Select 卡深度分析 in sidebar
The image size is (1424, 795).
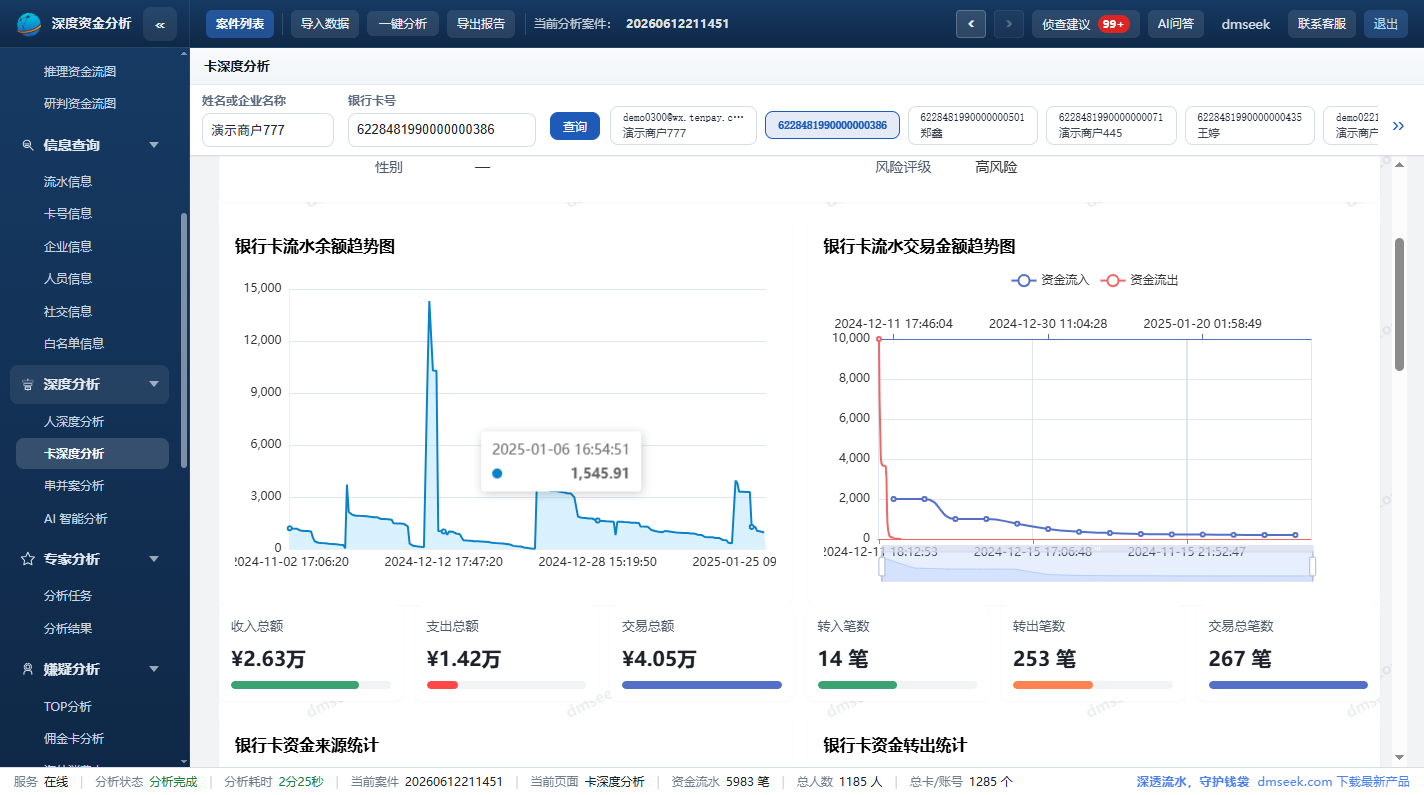click(92, 454)
